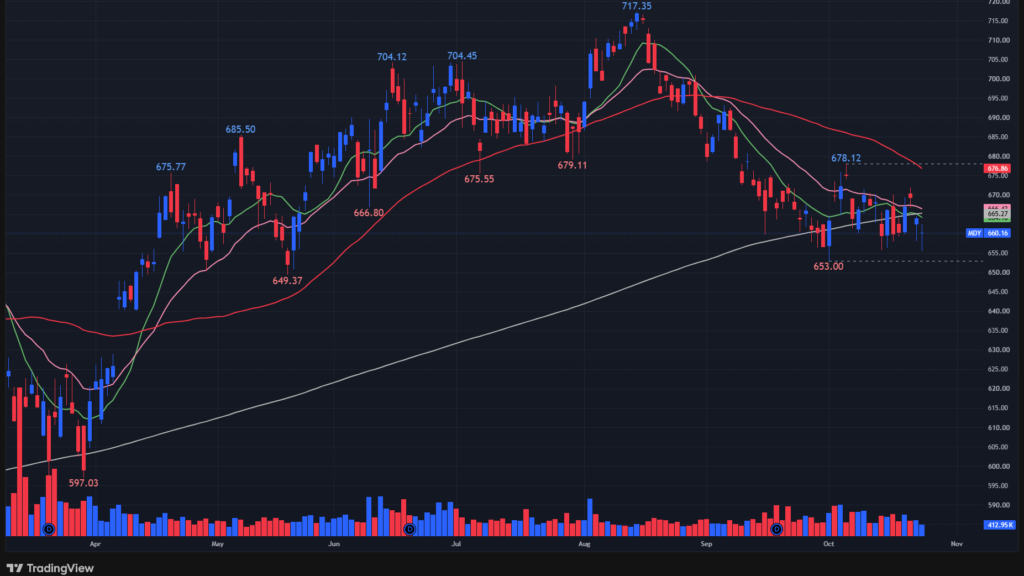Screen dimensions: 1024x576
Task: Click 640.00 on the price scale
Action: click(998, 312)
